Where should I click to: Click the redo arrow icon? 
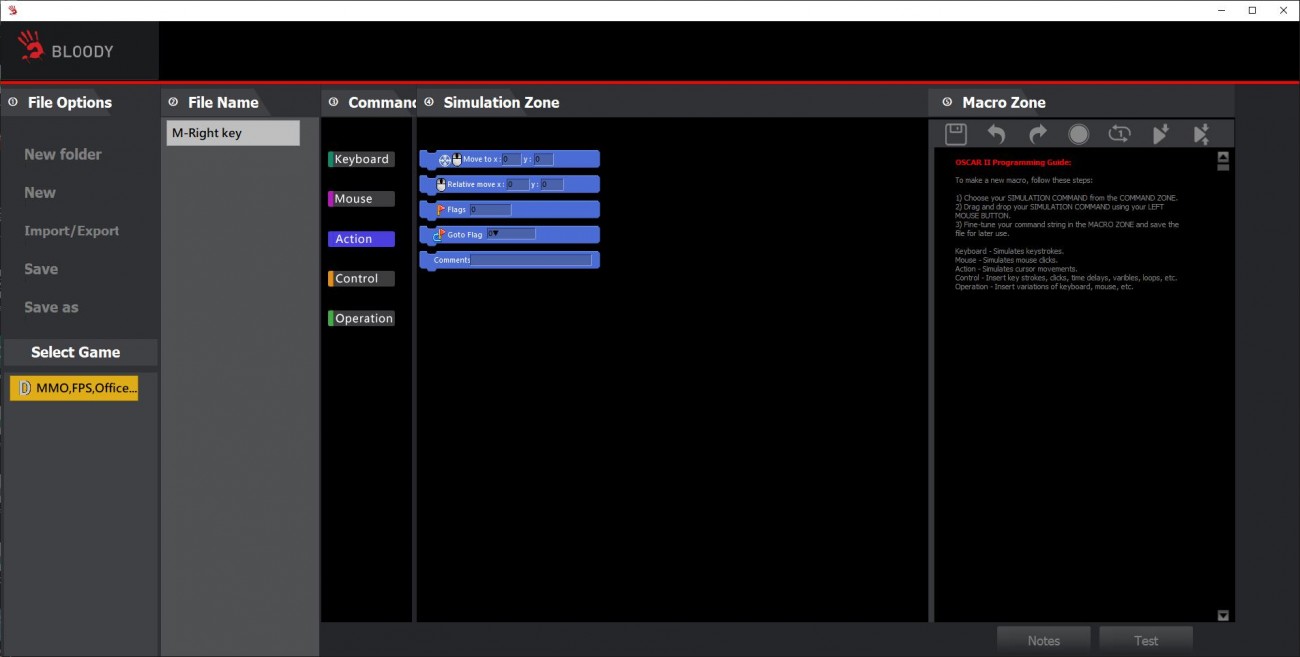tap(1037, 134)
